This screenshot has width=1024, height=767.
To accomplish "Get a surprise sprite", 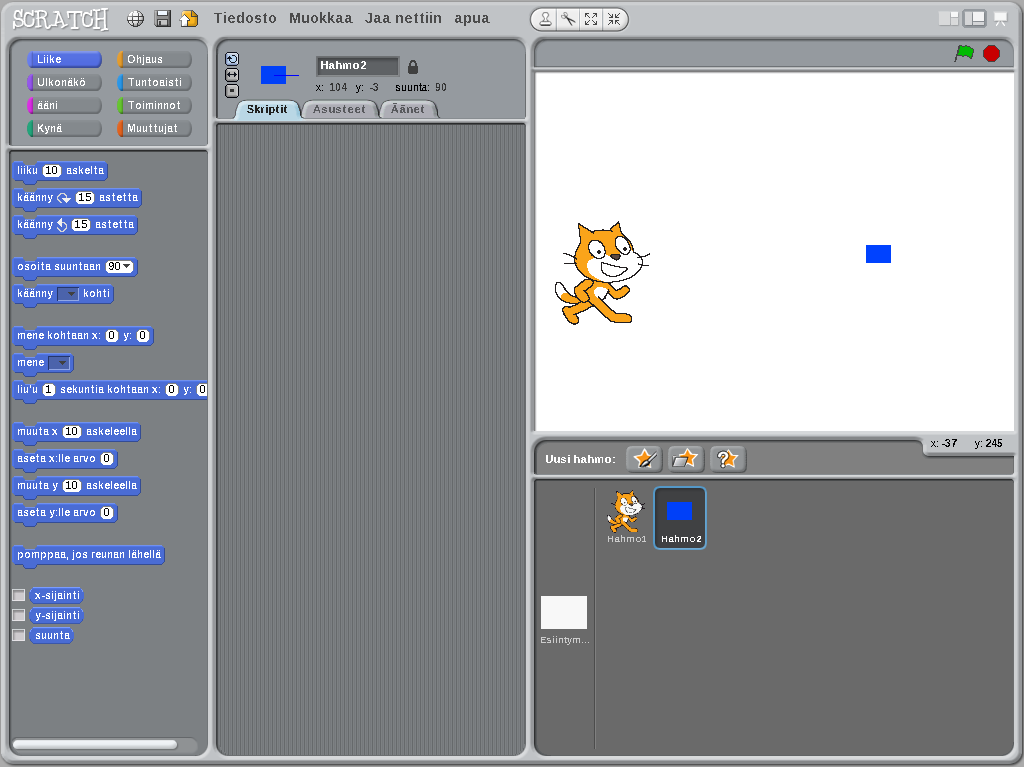I will (x=728, y=459).
